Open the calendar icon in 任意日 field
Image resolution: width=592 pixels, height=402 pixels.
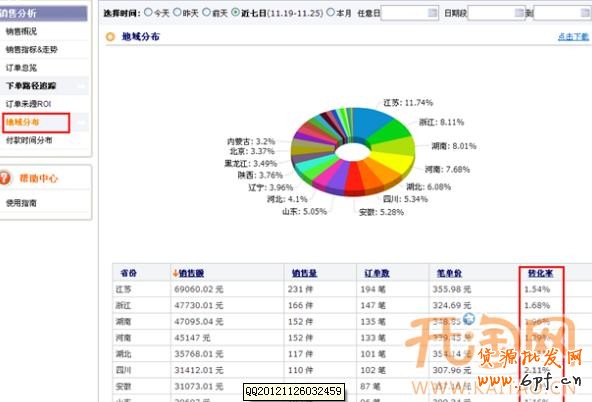(x=432, y=13)
